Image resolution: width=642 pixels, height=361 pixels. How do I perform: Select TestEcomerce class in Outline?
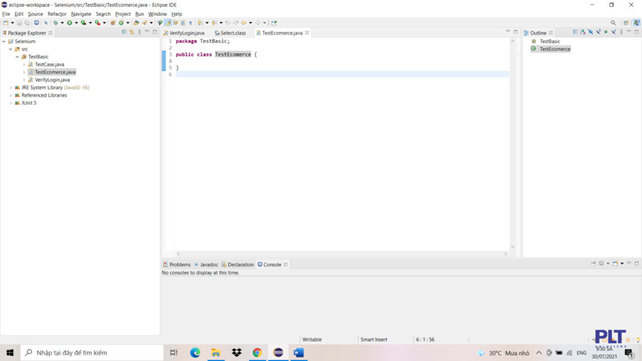click(554, 49)
